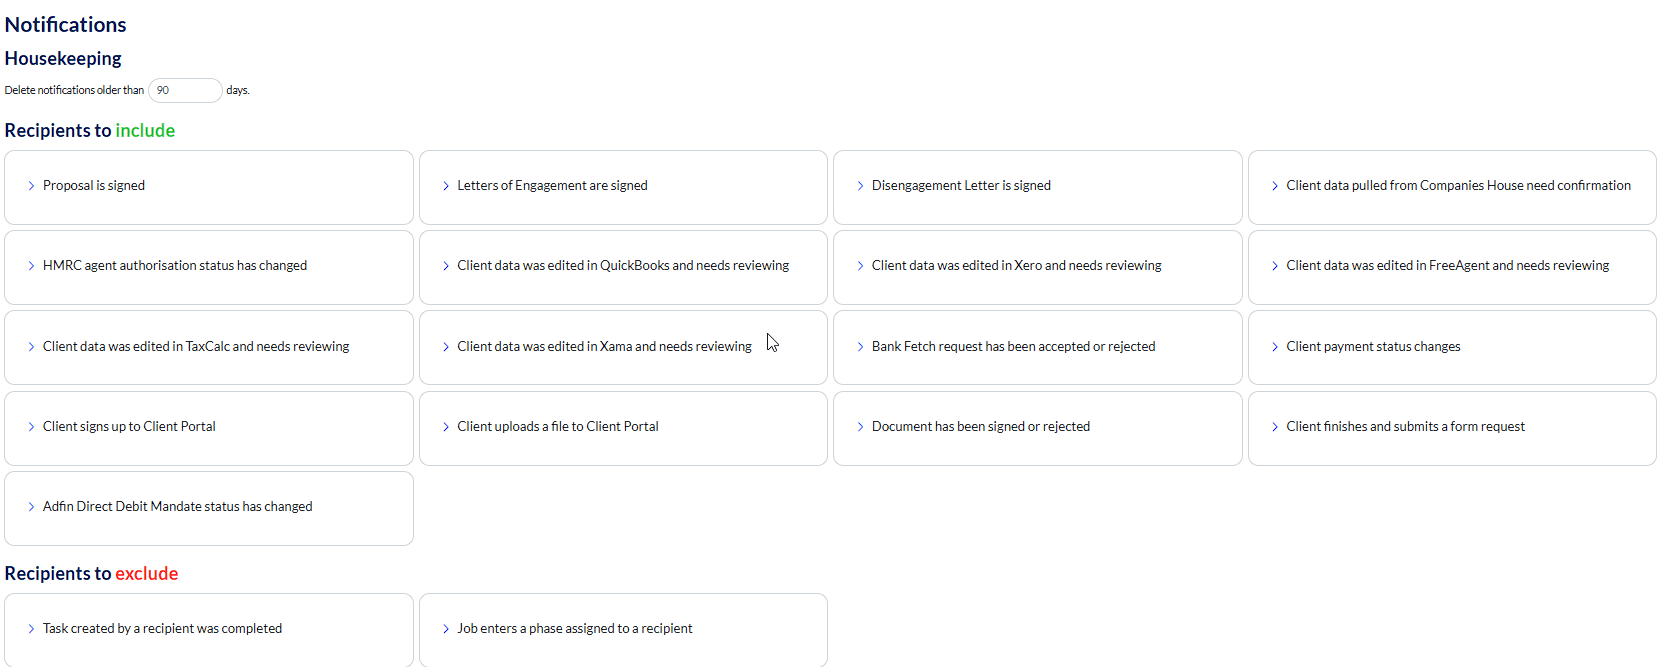Expand Client uploads a file to Client Portal
The height and width of the screenshot is (667, 1658).
446,427
